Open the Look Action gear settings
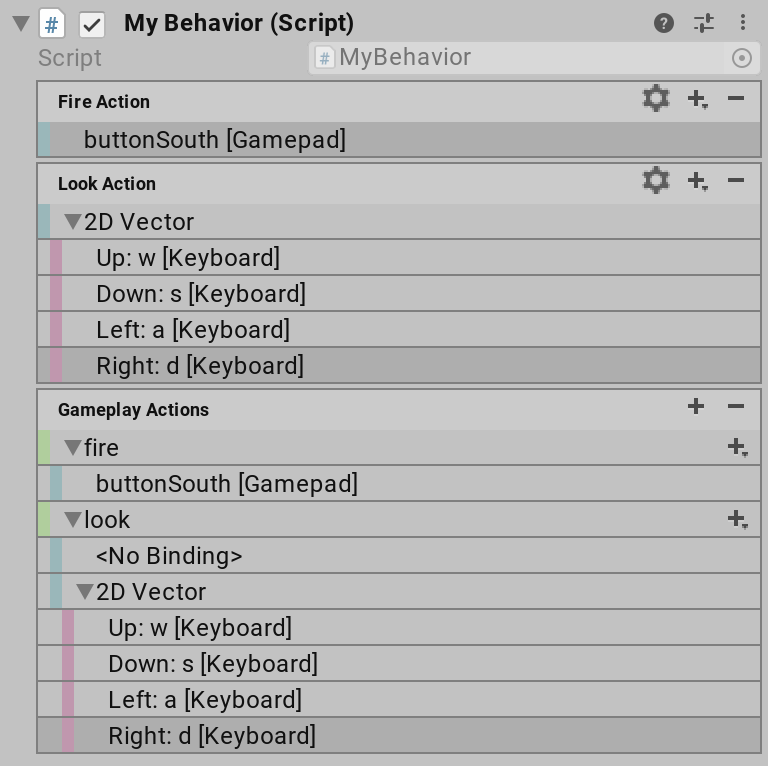The height and width of the screenshot is (766, 768). point(656,181)
